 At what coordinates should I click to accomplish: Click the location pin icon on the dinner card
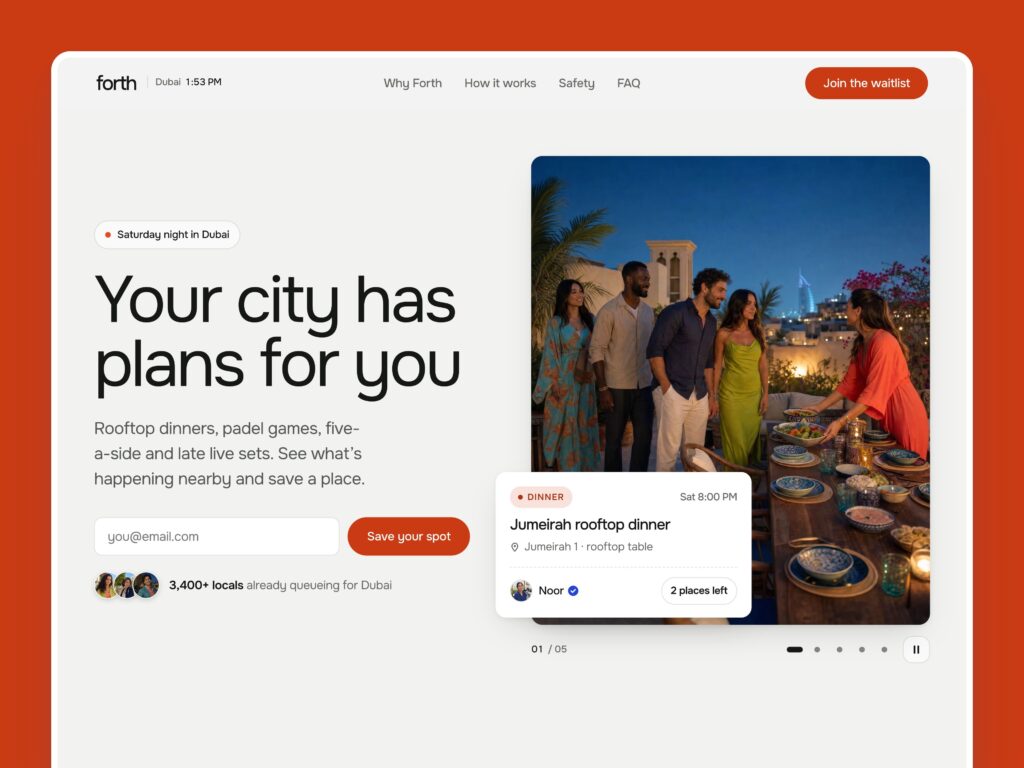(515, 547)
